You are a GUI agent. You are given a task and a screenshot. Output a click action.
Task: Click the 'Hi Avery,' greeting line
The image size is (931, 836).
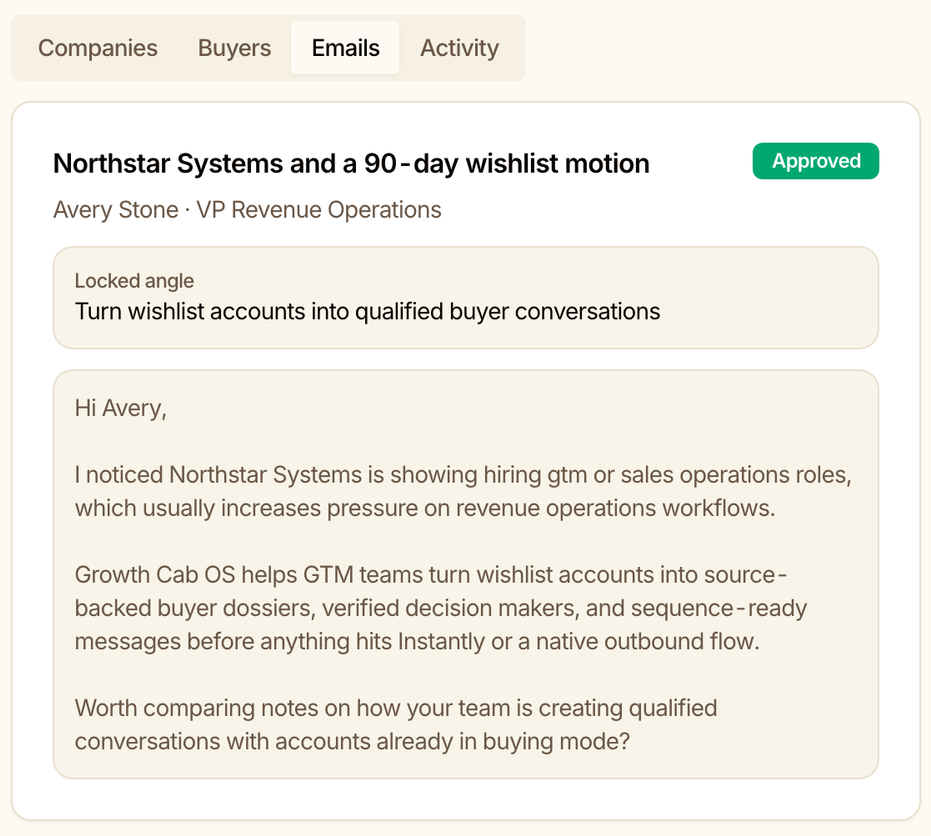pyautogui.click(x=121, y=408)
